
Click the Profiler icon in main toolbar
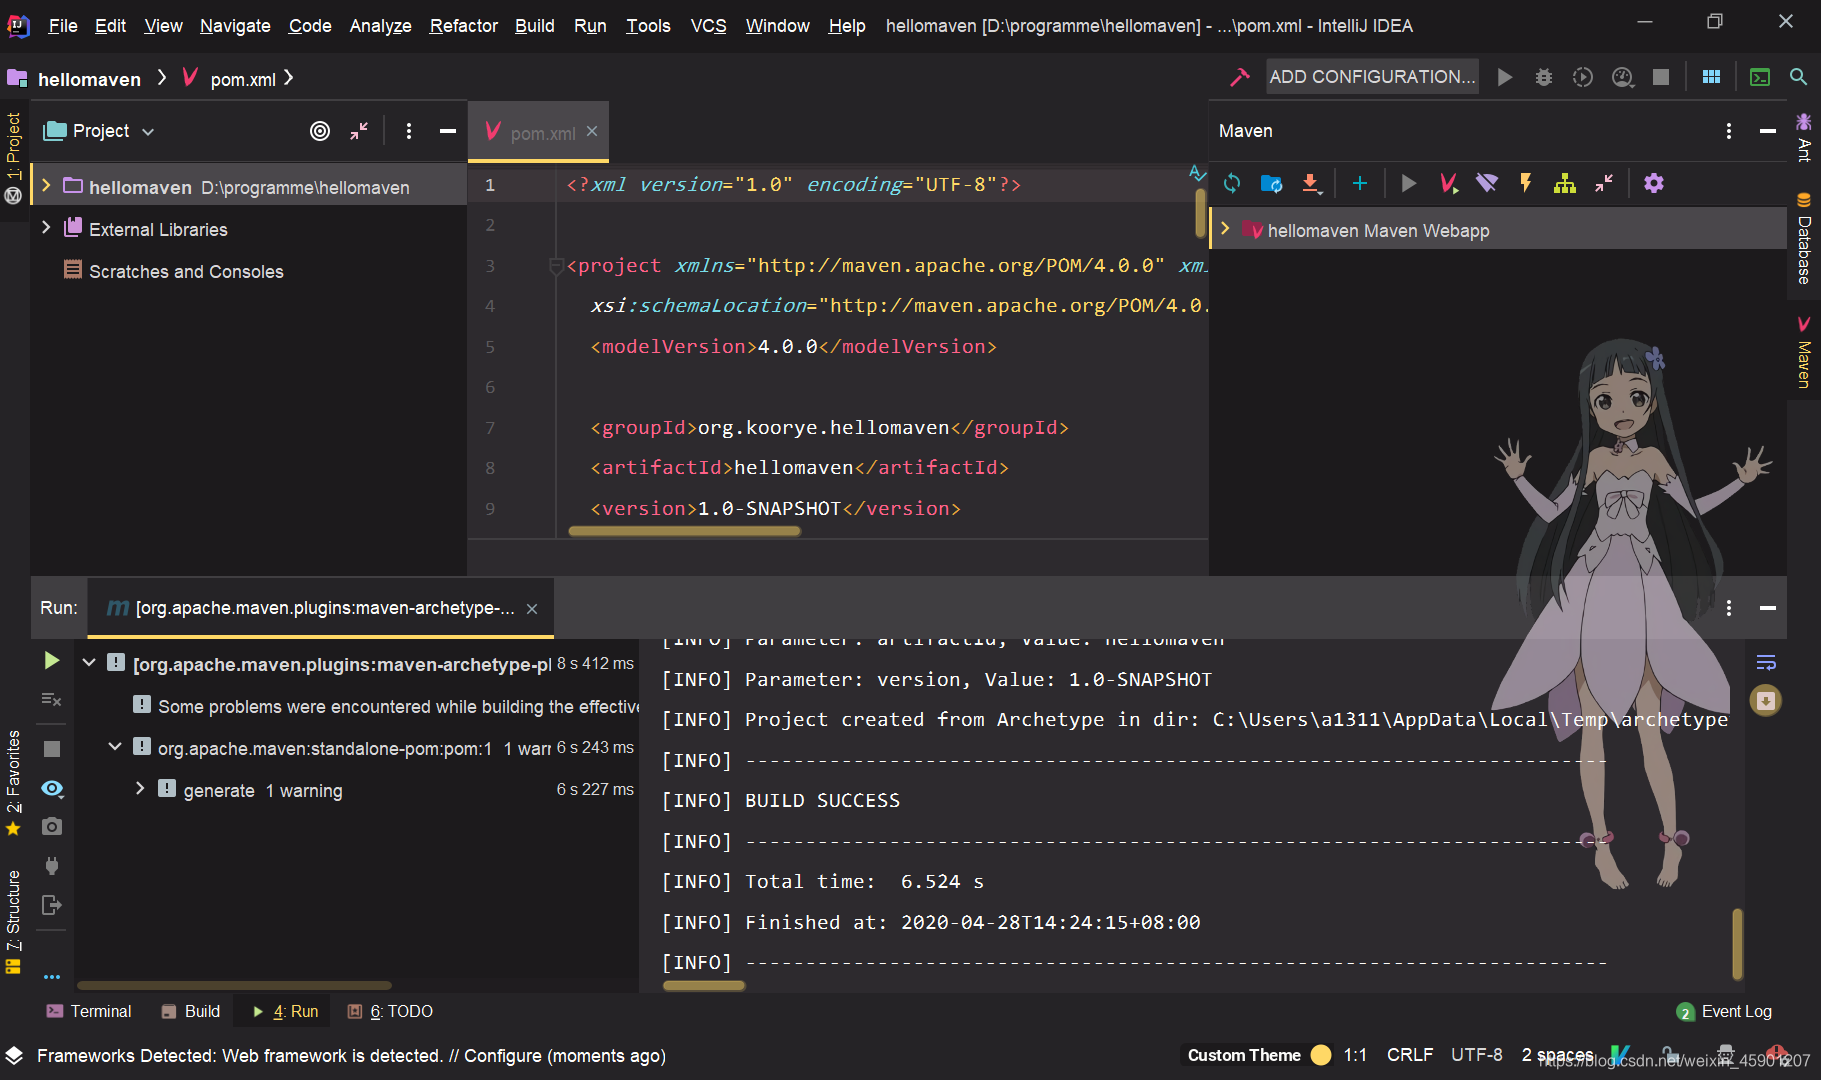click(1623, 77)
